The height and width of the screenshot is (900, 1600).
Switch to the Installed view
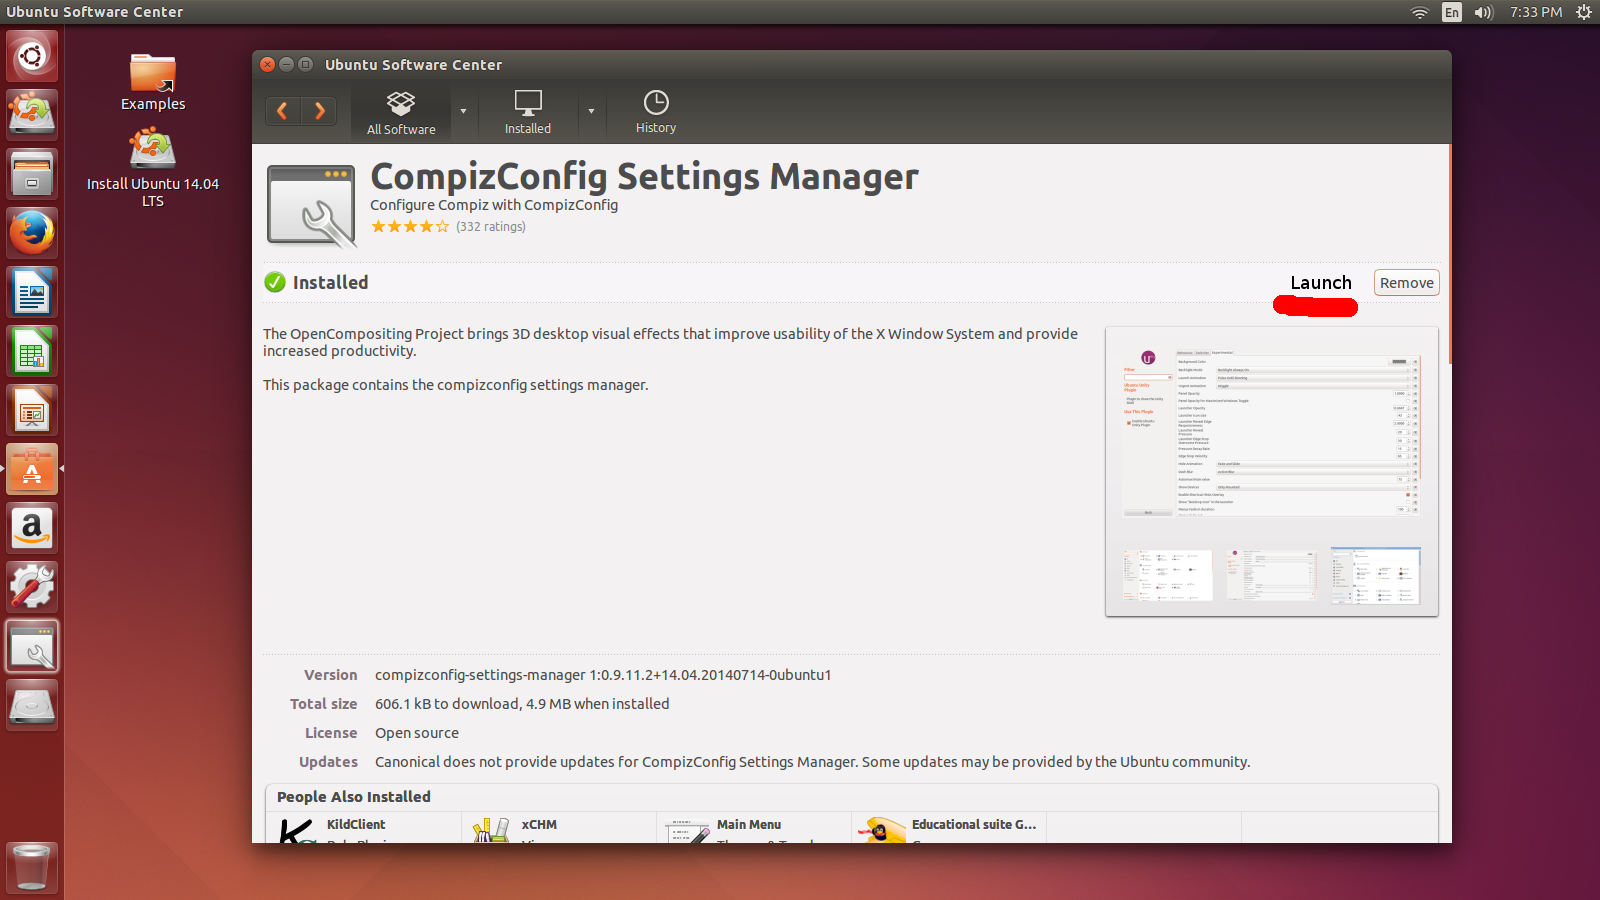tap(528, 113)
